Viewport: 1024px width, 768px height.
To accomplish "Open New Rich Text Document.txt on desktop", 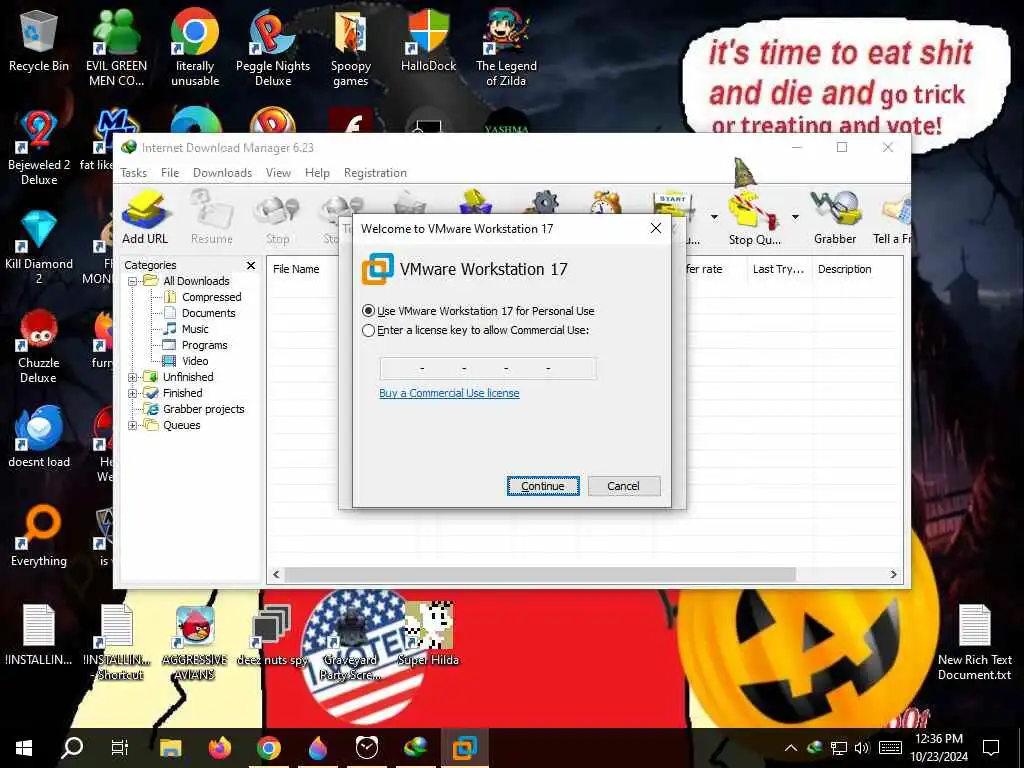I will [x=974, y=643].
